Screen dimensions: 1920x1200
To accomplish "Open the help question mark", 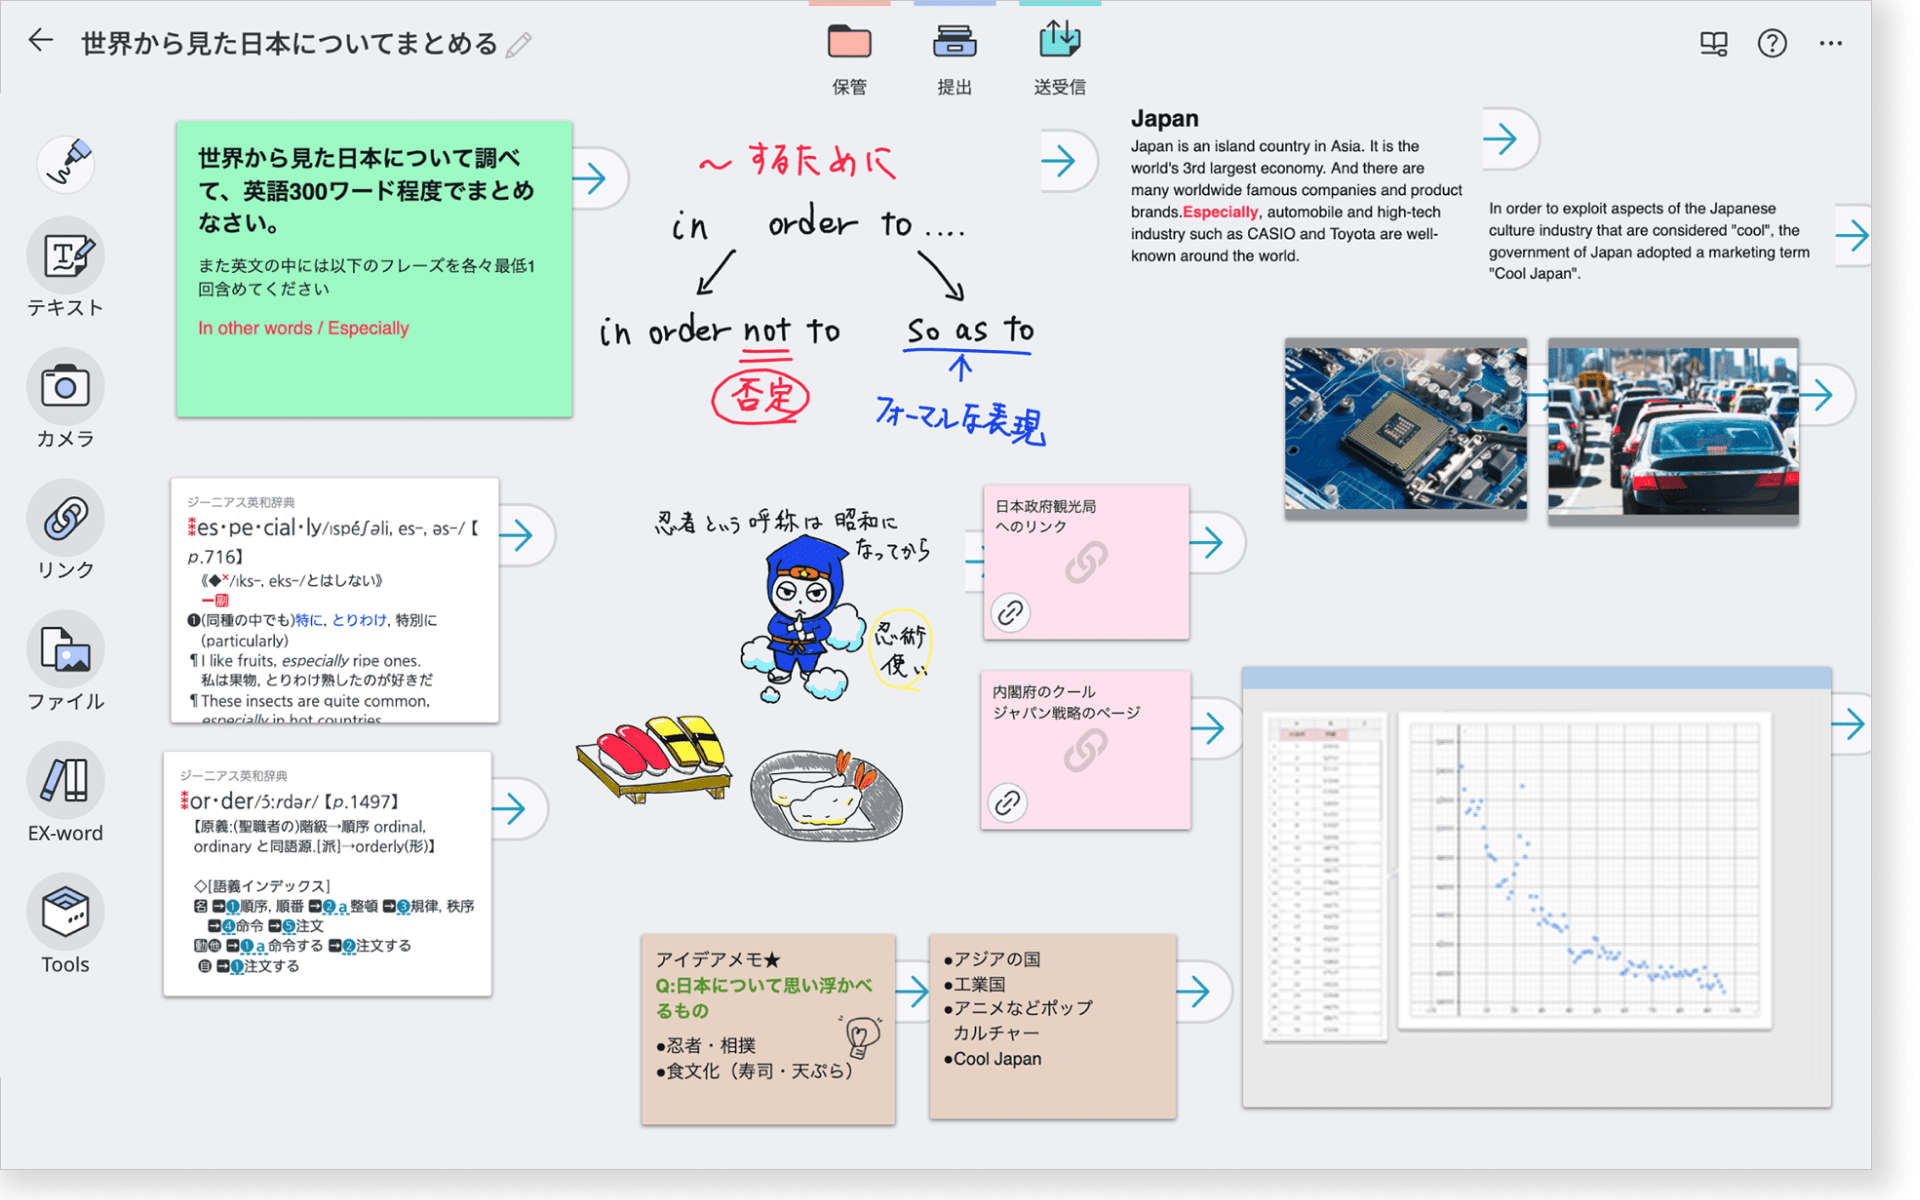I will coord(1772,44).
